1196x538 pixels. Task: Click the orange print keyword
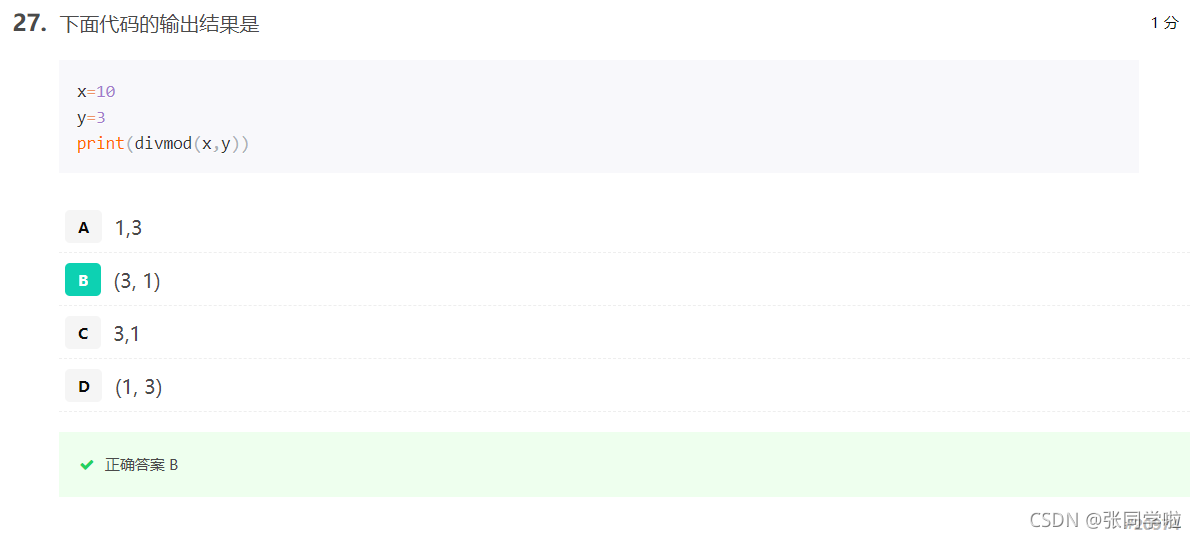(x=101, y=143)
